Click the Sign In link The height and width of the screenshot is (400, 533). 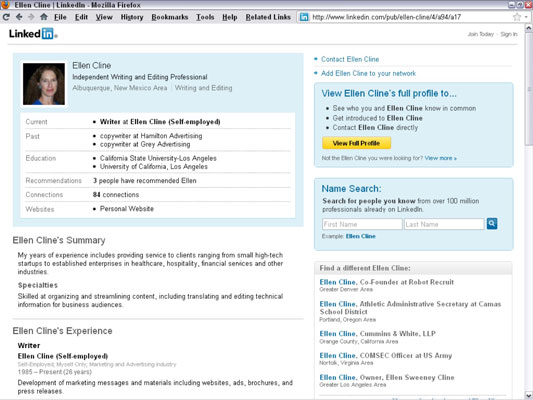pyautogui.click(x=509, y=34)
